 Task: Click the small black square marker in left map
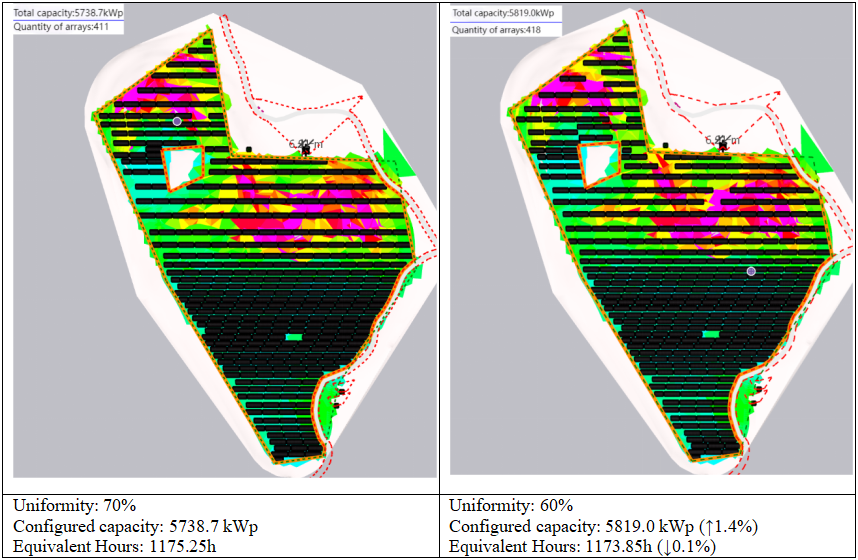point(249,149)
